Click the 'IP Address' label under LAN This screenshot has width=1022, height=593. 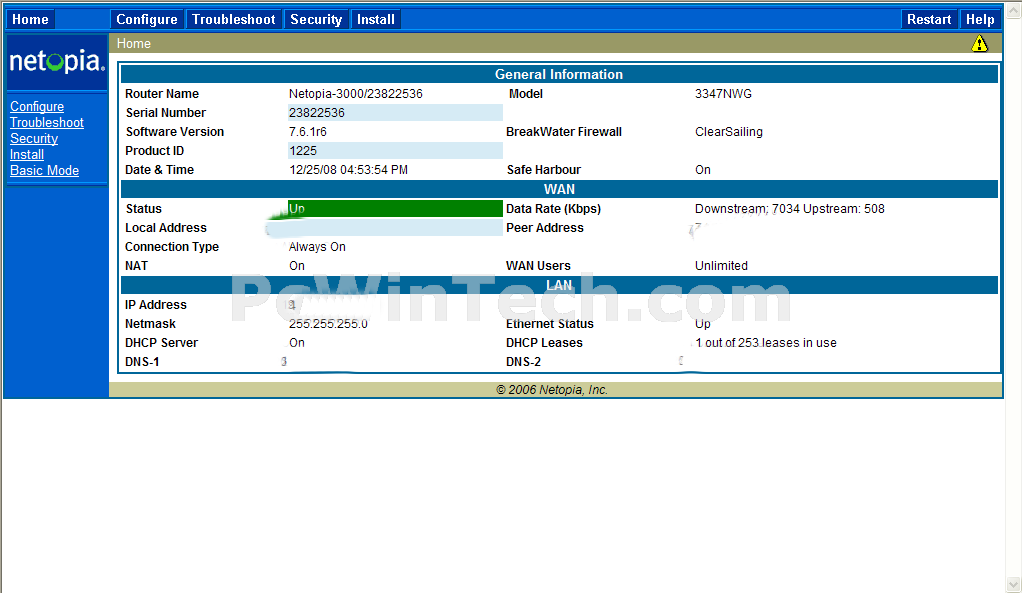156,305
